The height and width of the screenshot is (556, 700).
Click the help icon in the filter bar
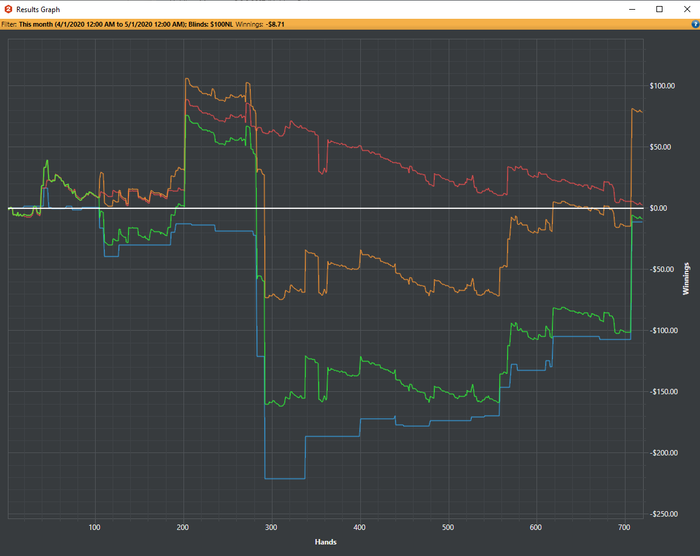point(696,25)
